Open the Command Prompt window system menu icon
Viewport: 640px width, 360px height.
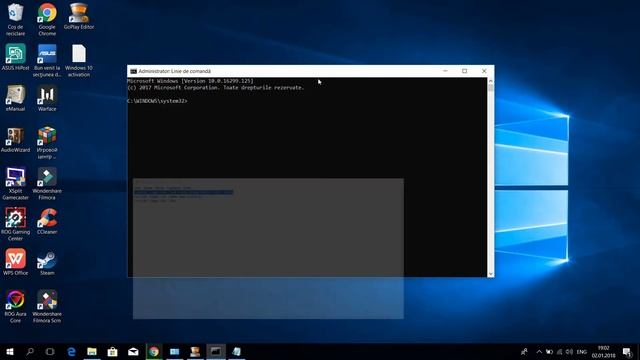pyautogui.click(x=133, y=71)
